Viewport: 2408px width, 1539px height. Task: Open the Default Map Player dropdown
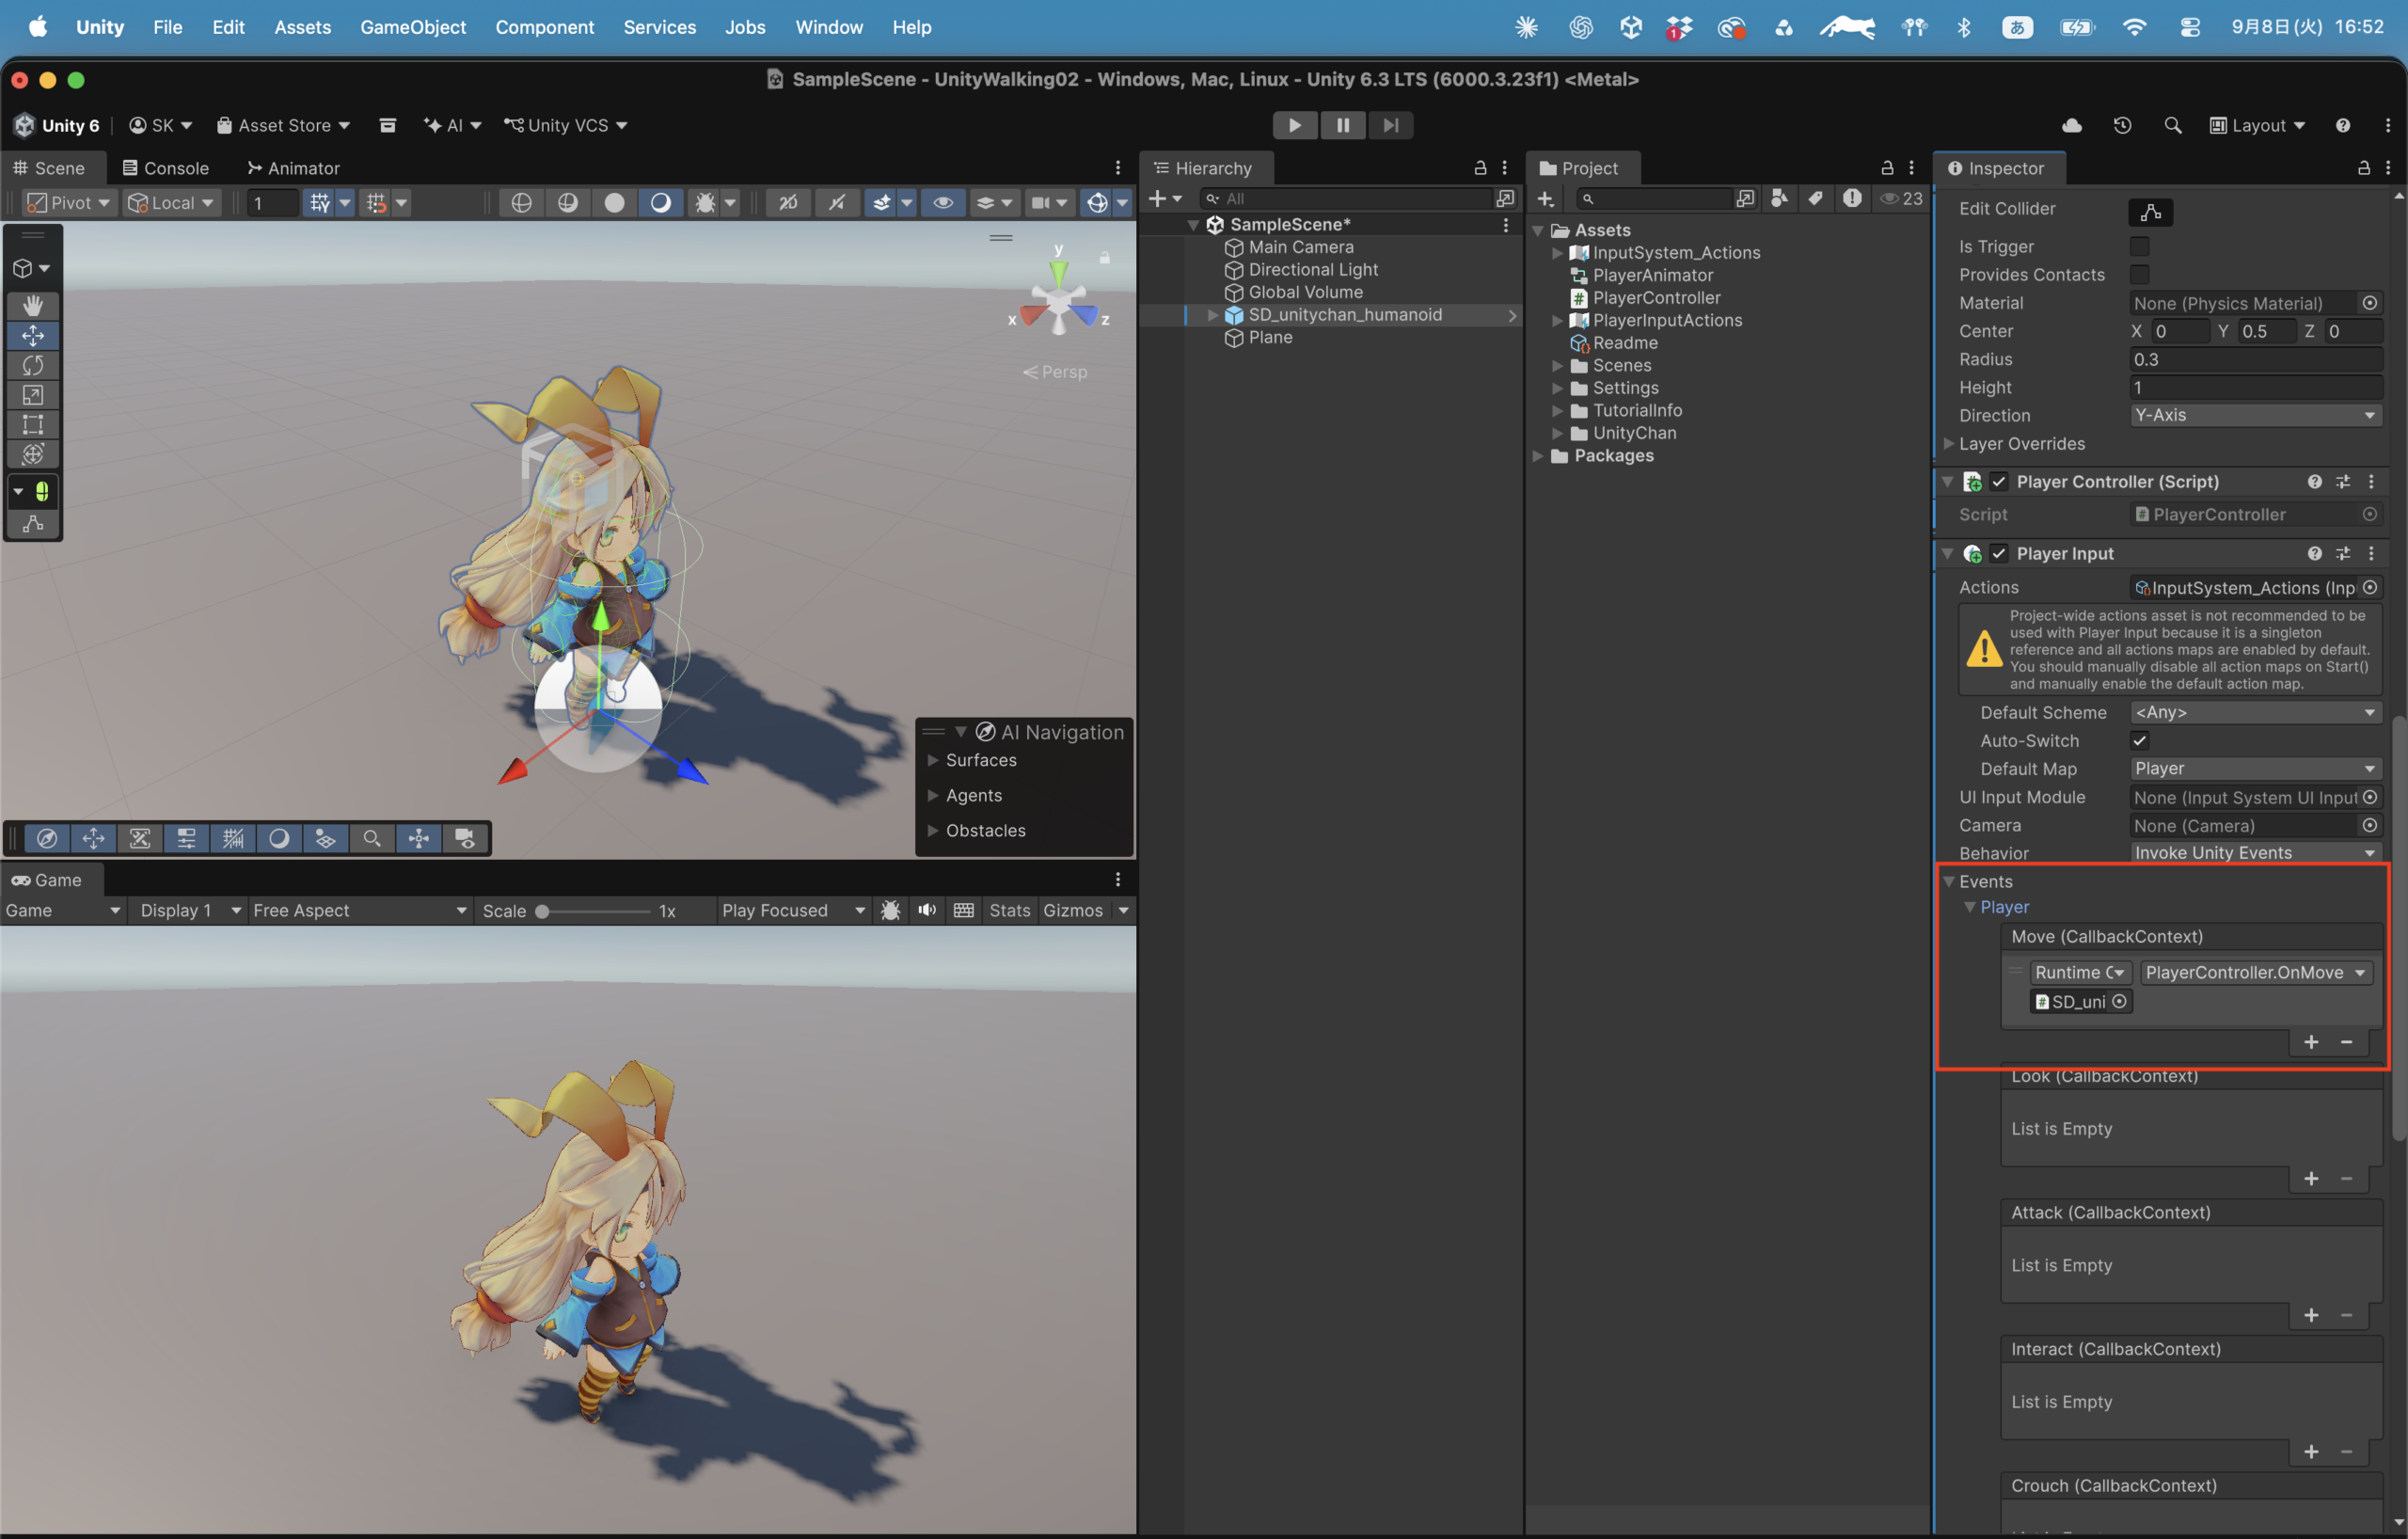pyautogui.click(x=2255, y=768)
